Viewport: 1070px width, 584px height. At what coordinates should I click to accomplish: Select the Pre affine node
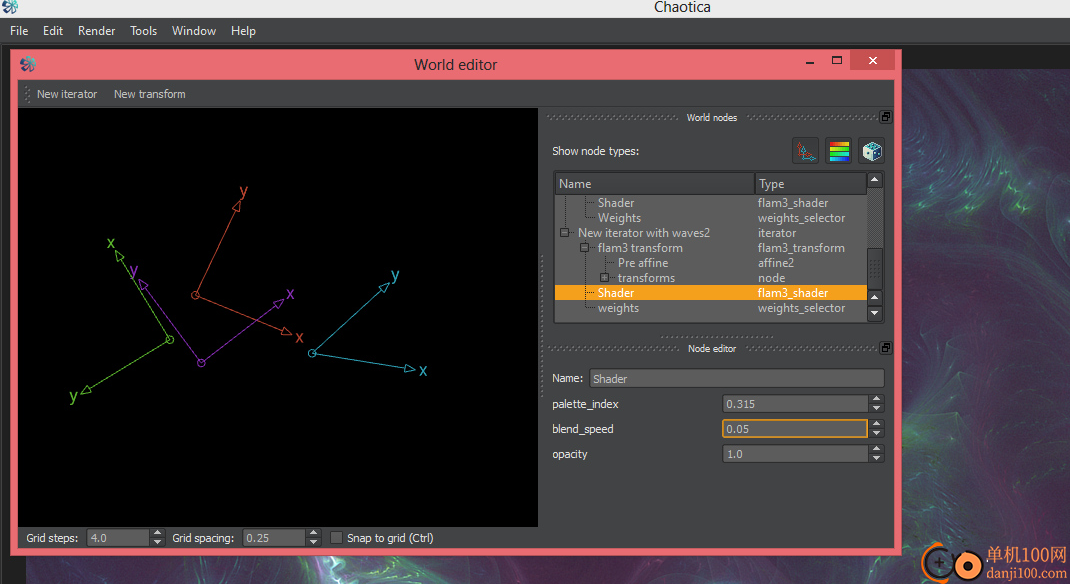point(643,263)
